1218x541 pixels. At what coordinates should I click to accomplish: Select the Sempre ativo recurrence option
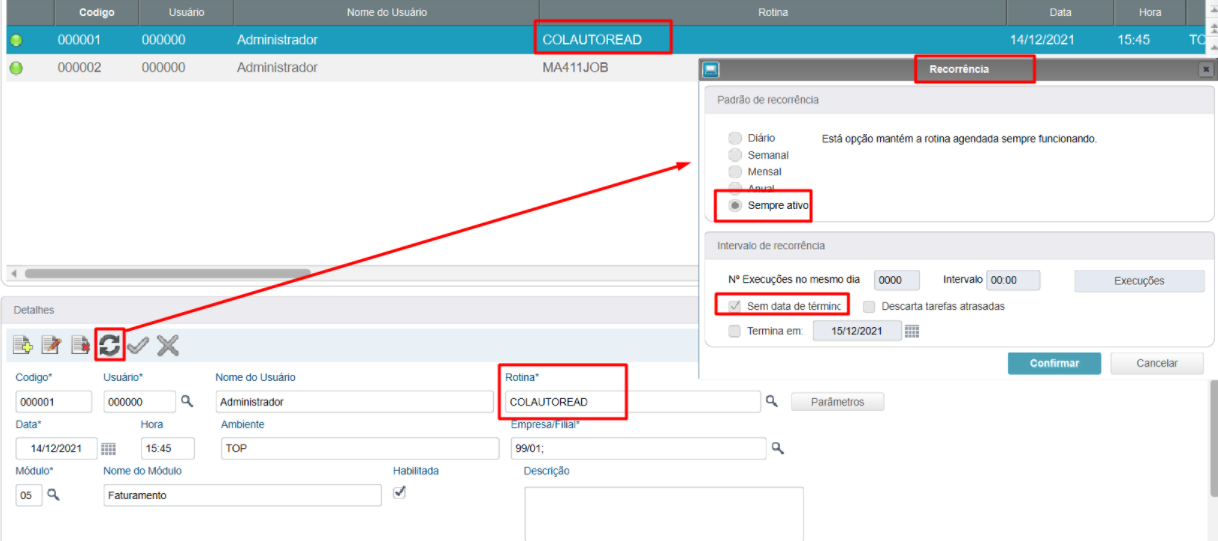click(735, 205)
